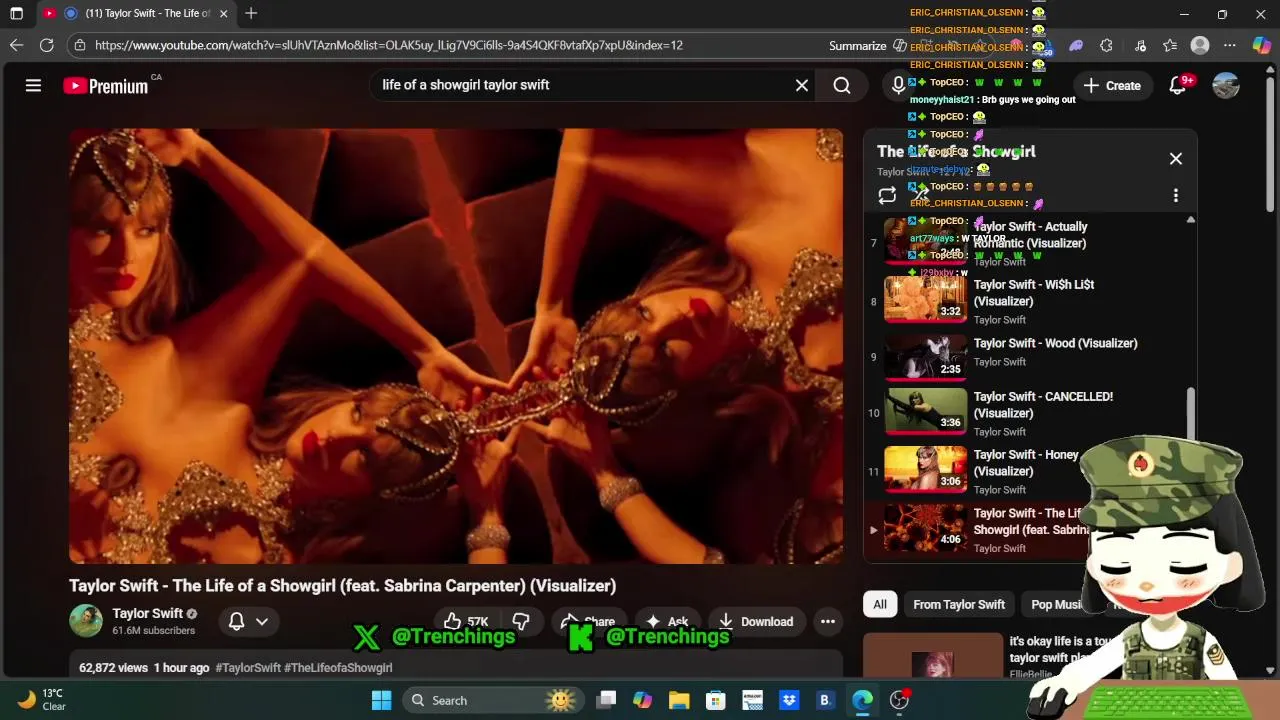Click Summarize in address bar
The height and width of the screenshot is (720, 1280).
(857, 45)
